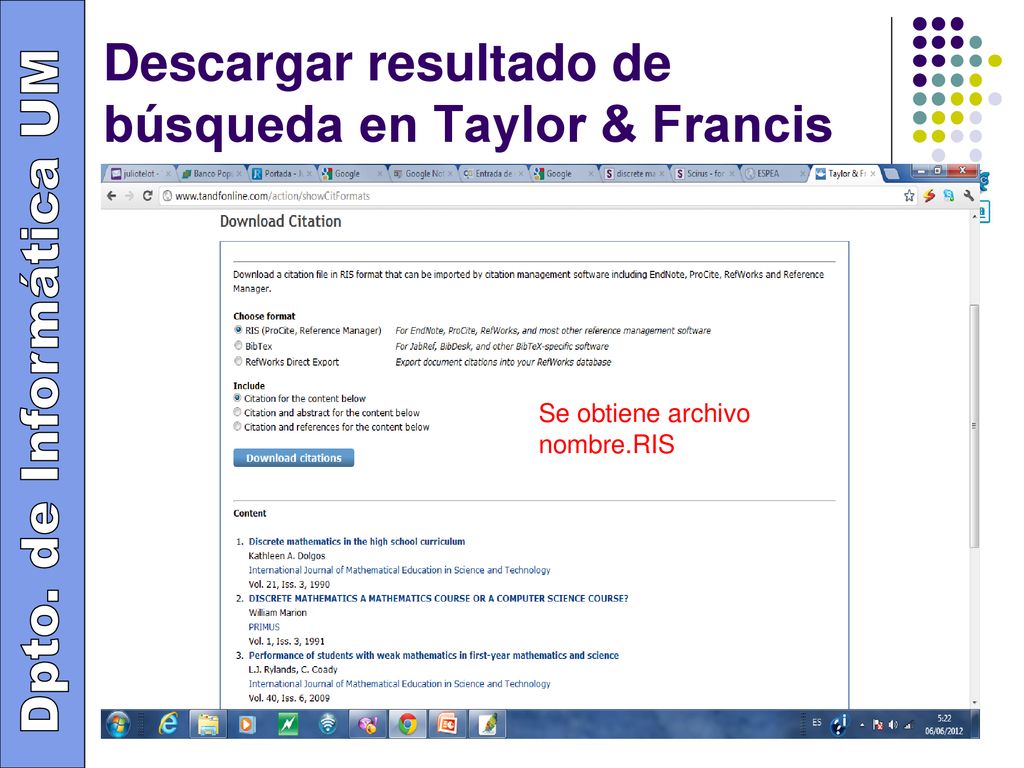Viewport: 1024px width, 768px height.
Task: Switch to Google Chrome in the taskbar
Action: coord(408,724)
